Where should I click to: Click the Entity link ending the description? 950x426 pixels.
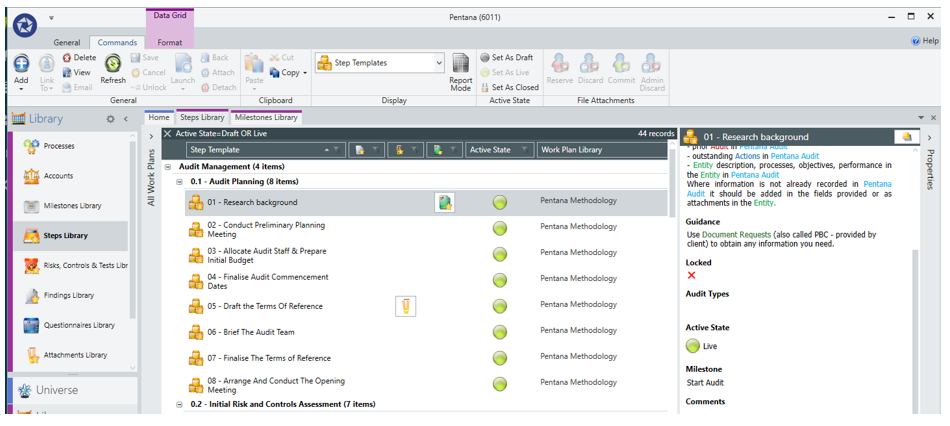(764, 203)
